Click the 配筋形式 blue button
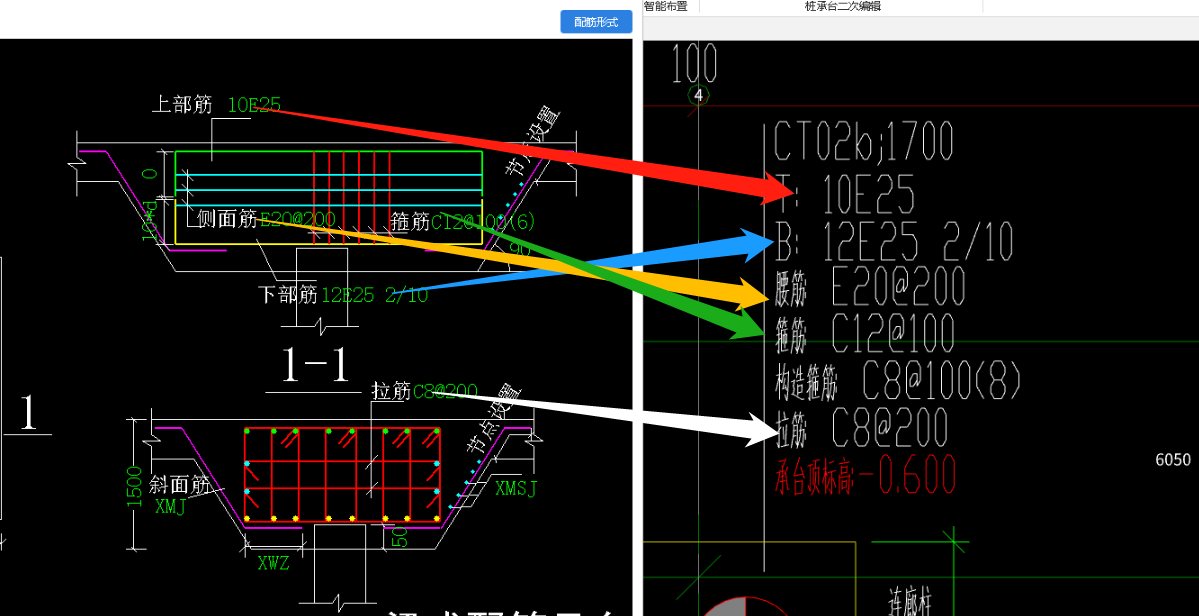Image resolution: width=1199 pixels, height=616 pixels. click(596, 21)
